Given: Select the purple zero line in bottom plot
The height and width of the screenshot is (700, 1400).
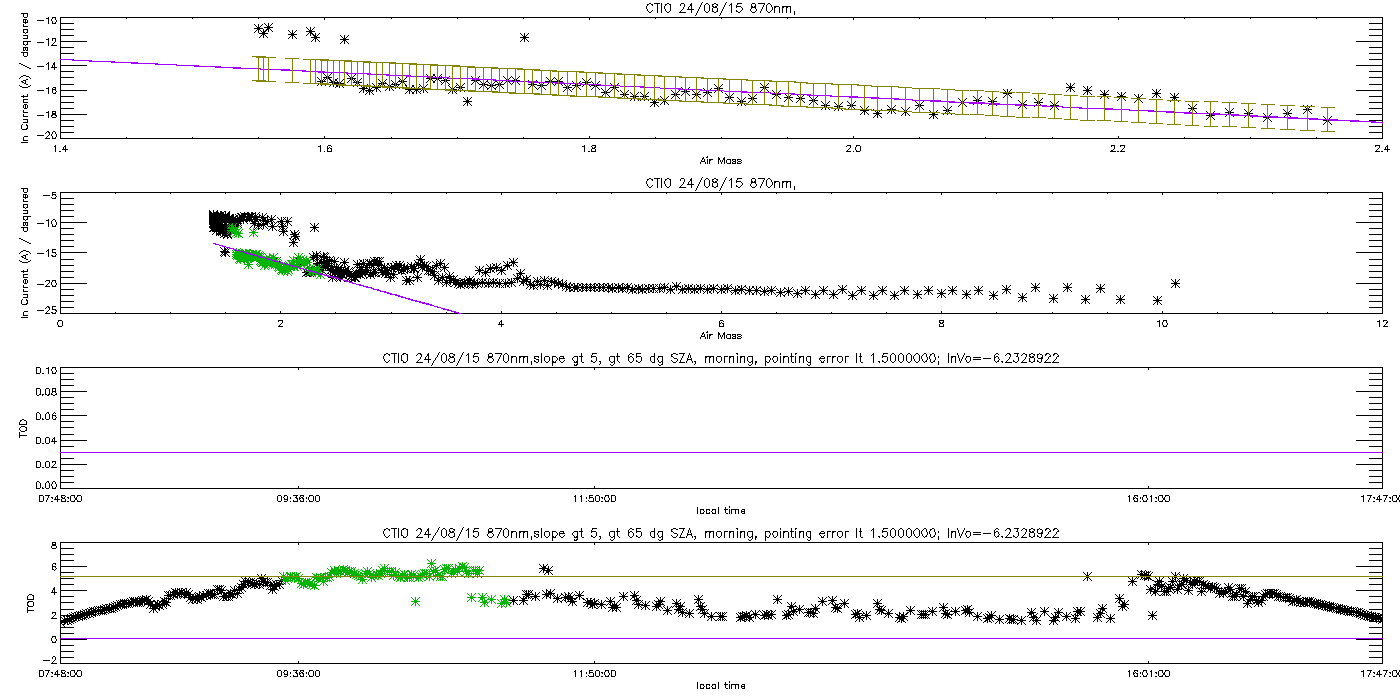Looking at the screenshot, I should [720, 638].
